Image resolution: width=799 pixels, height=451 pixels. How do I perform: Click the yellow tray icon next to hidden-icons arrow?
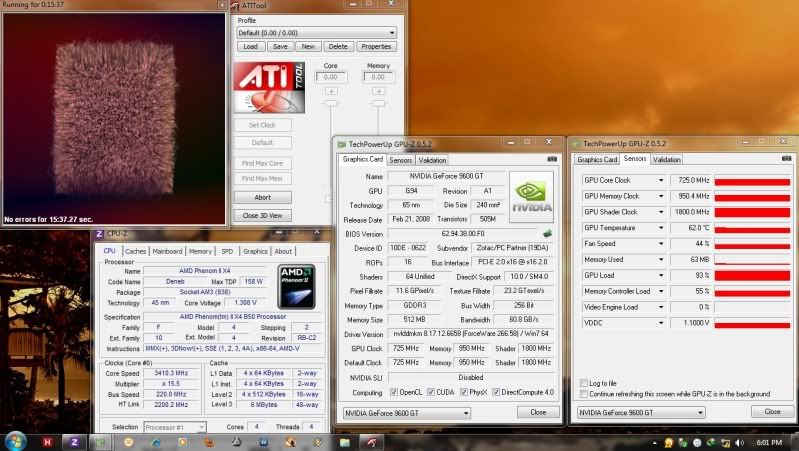coord(669,443)
